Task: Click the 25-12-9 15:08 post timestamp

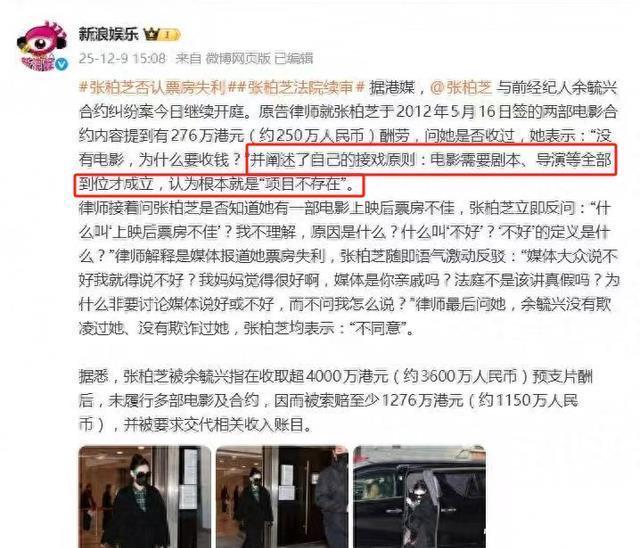Action: pyautogui.click(x=122, y=58)
